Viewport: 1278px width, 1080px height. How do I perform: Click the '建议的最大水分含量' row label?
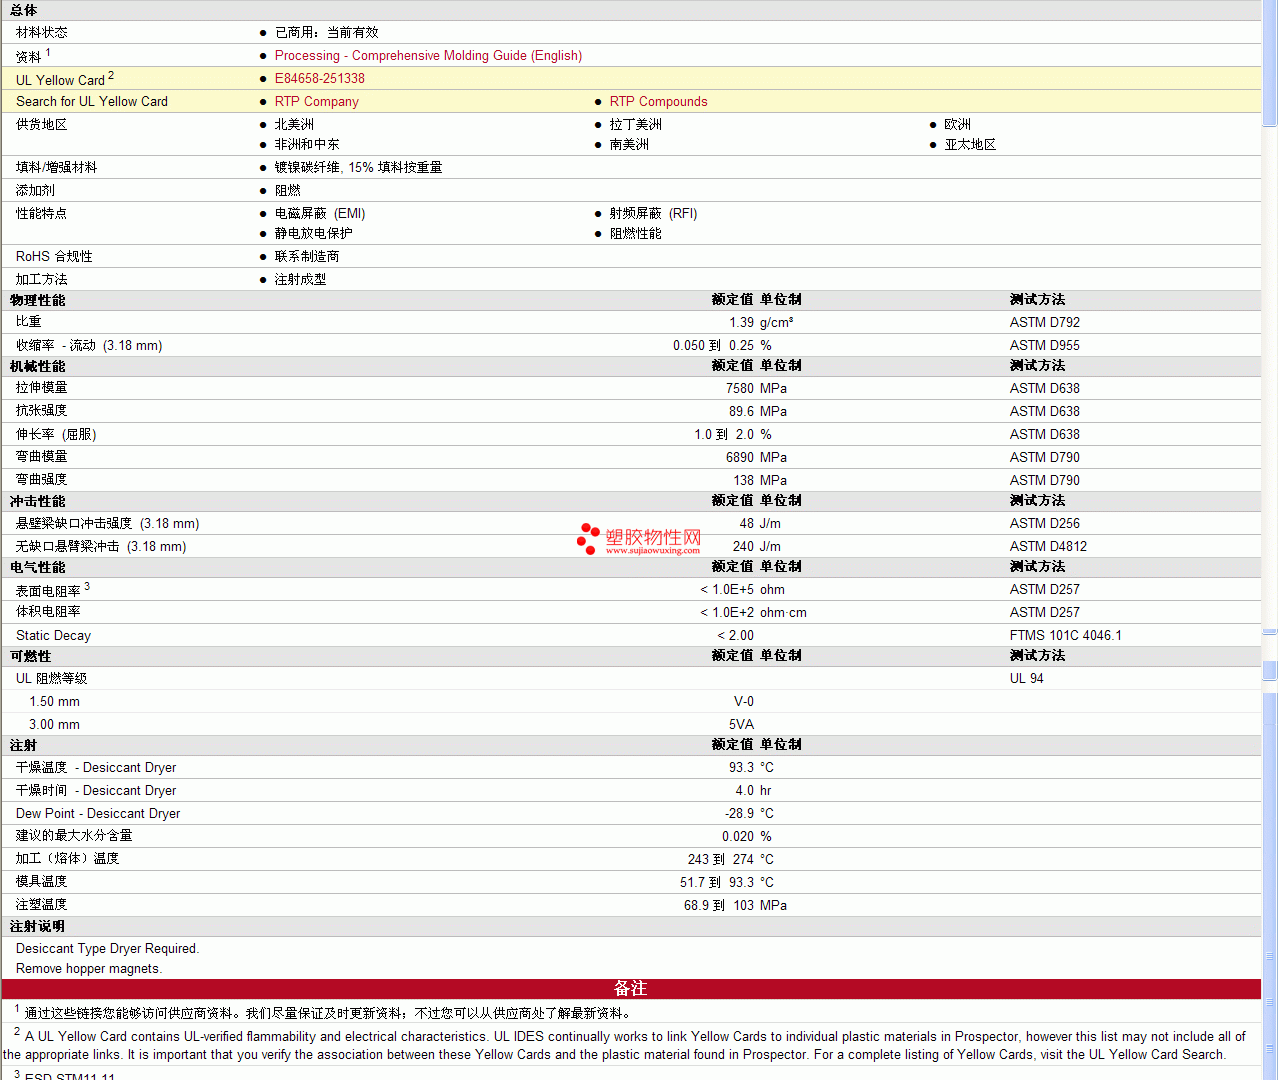74,836
